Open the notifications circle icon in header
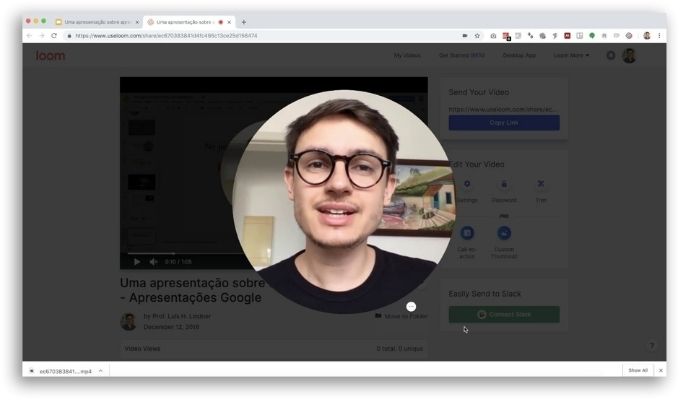700x400 pixels. [x=611, y=55]
